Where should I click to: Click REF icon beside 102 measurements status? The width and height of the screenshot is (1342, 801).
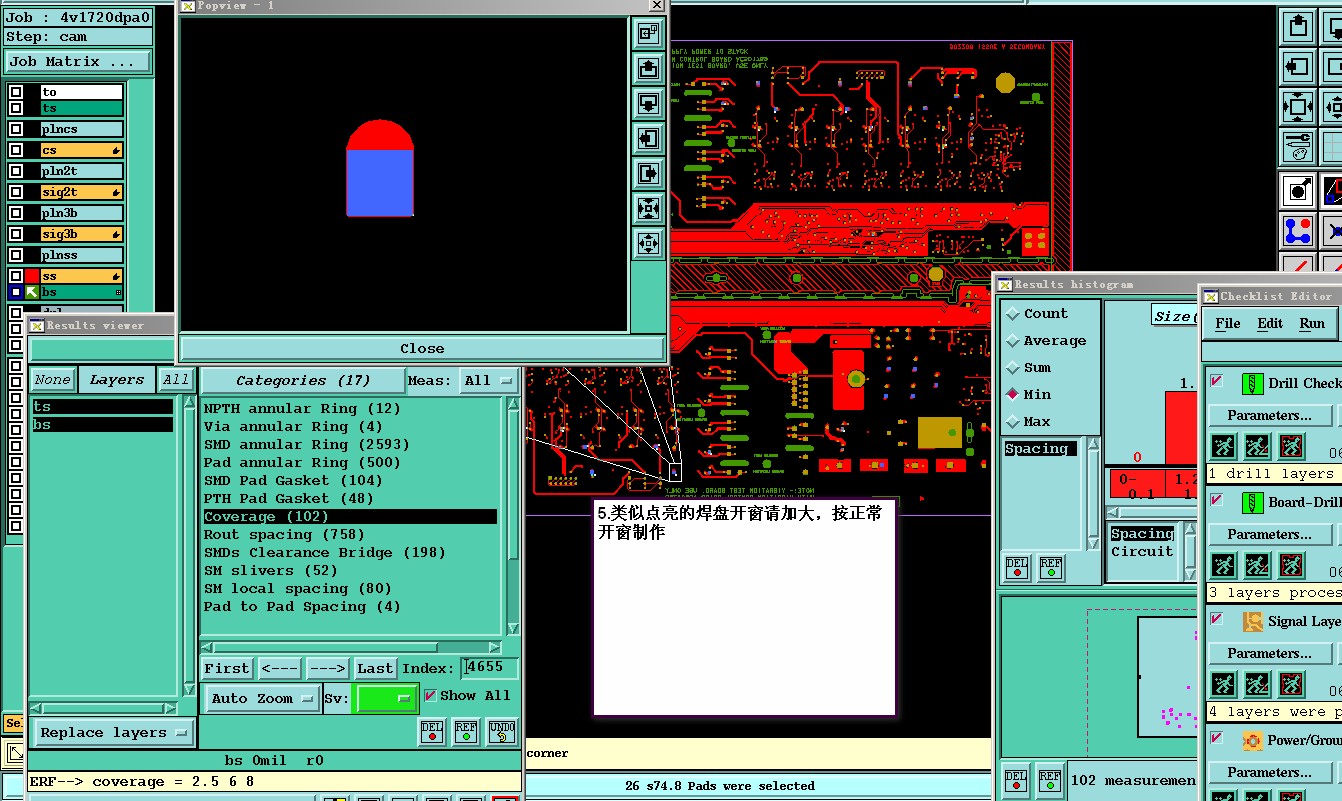1050,780
